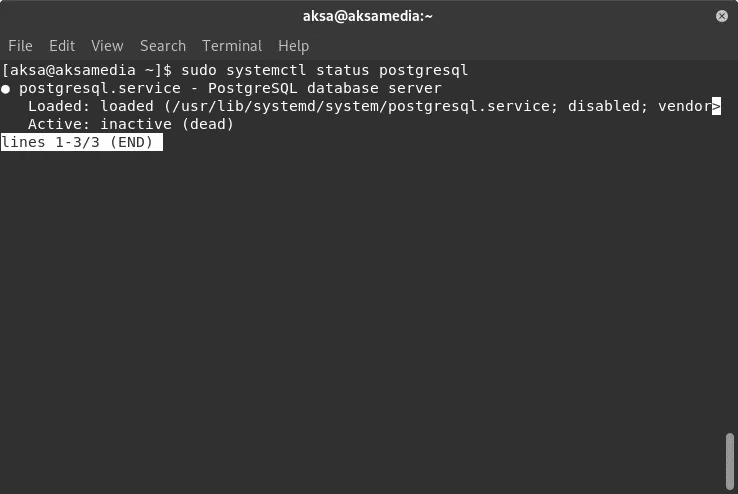
Task: Click the 'Active:' label
Action: click(x=59, y=124)
